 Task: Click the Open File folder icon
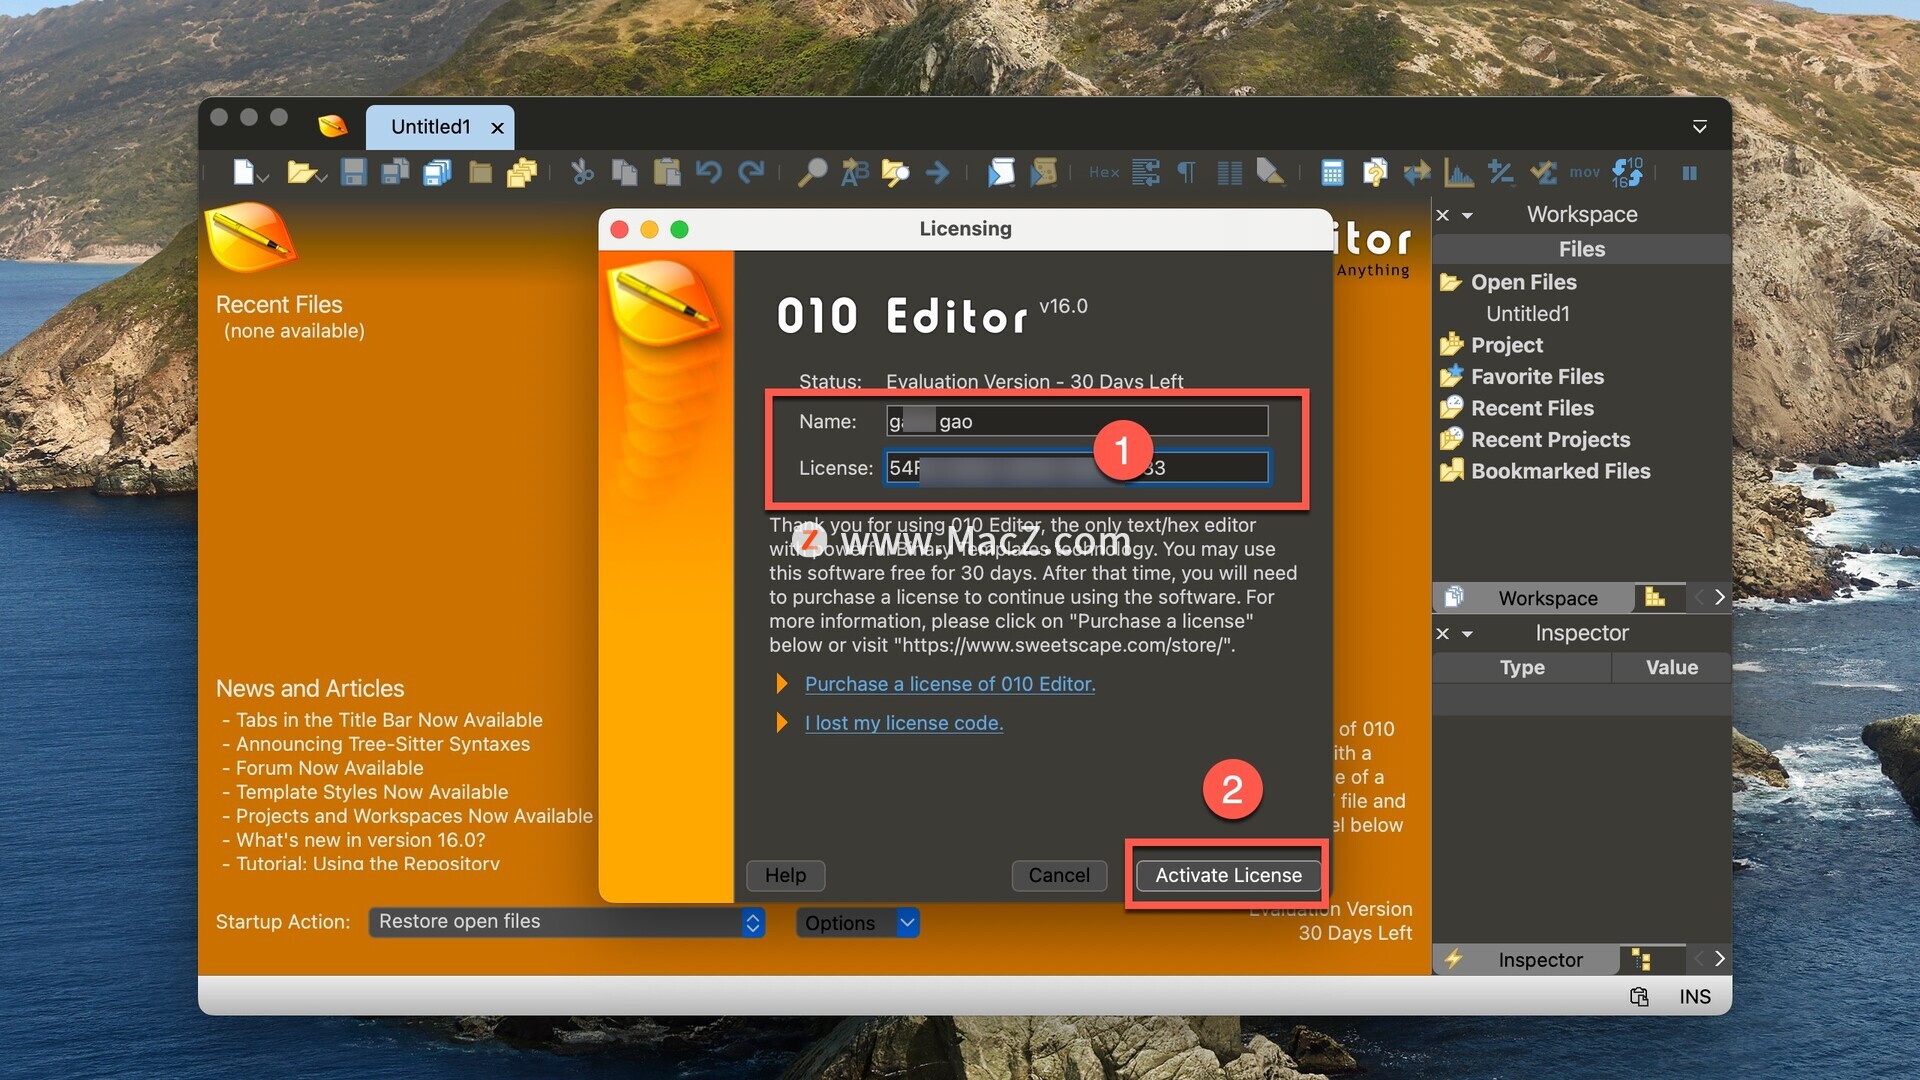click(301, 172)
